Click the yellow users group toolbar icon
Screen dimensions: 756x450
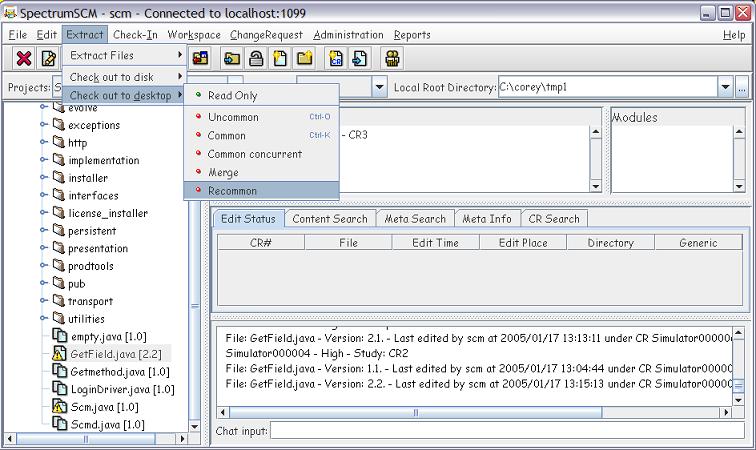coord(392,58)
